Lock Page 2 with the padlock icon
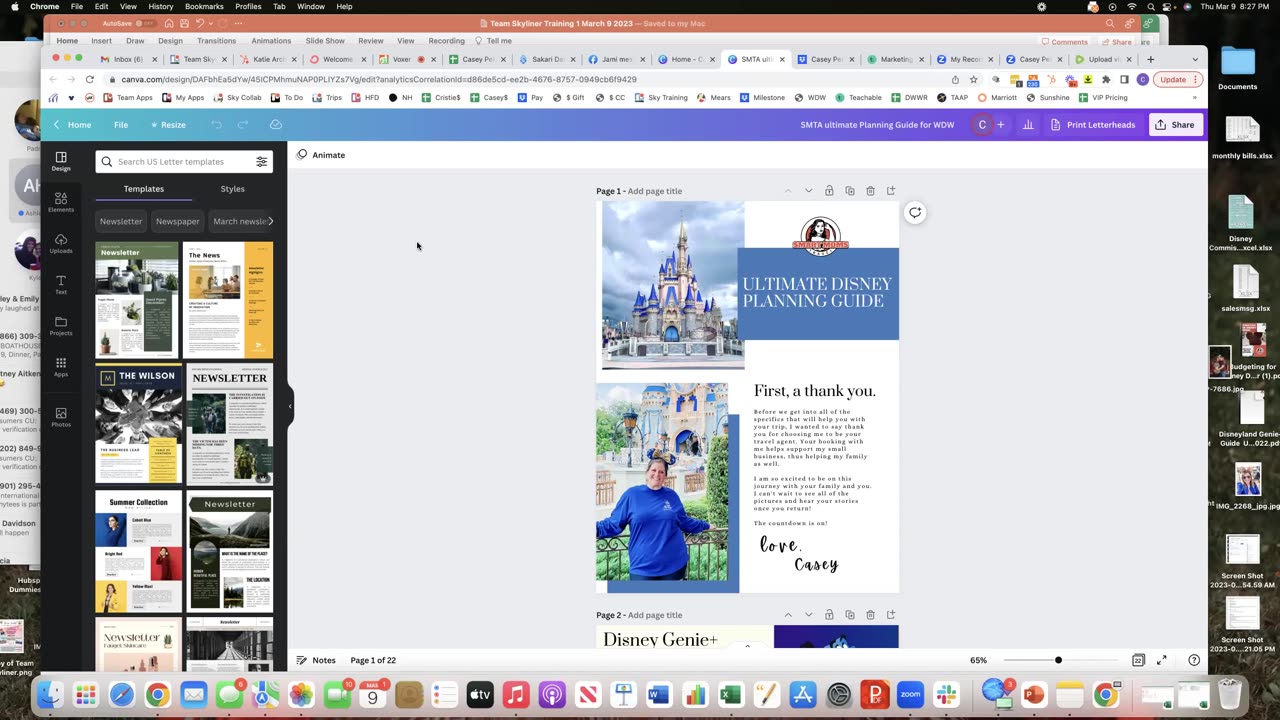Screen dimensions: 1280x720 point(829,615)
